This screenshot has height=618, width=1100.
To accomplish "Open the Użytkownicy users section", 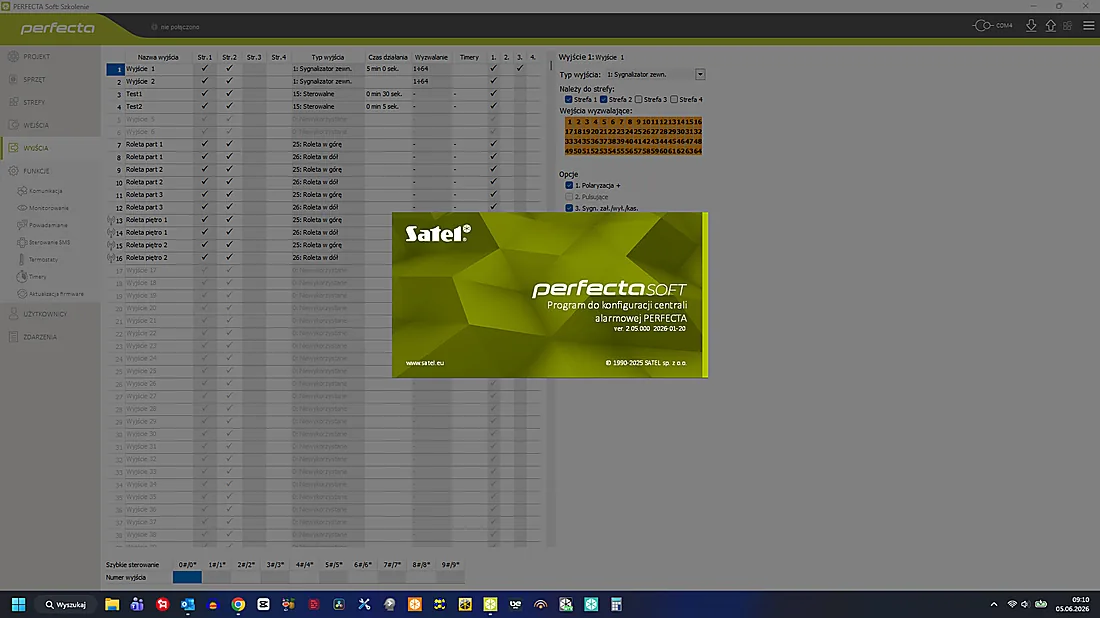I will click(x=45, y=314).
